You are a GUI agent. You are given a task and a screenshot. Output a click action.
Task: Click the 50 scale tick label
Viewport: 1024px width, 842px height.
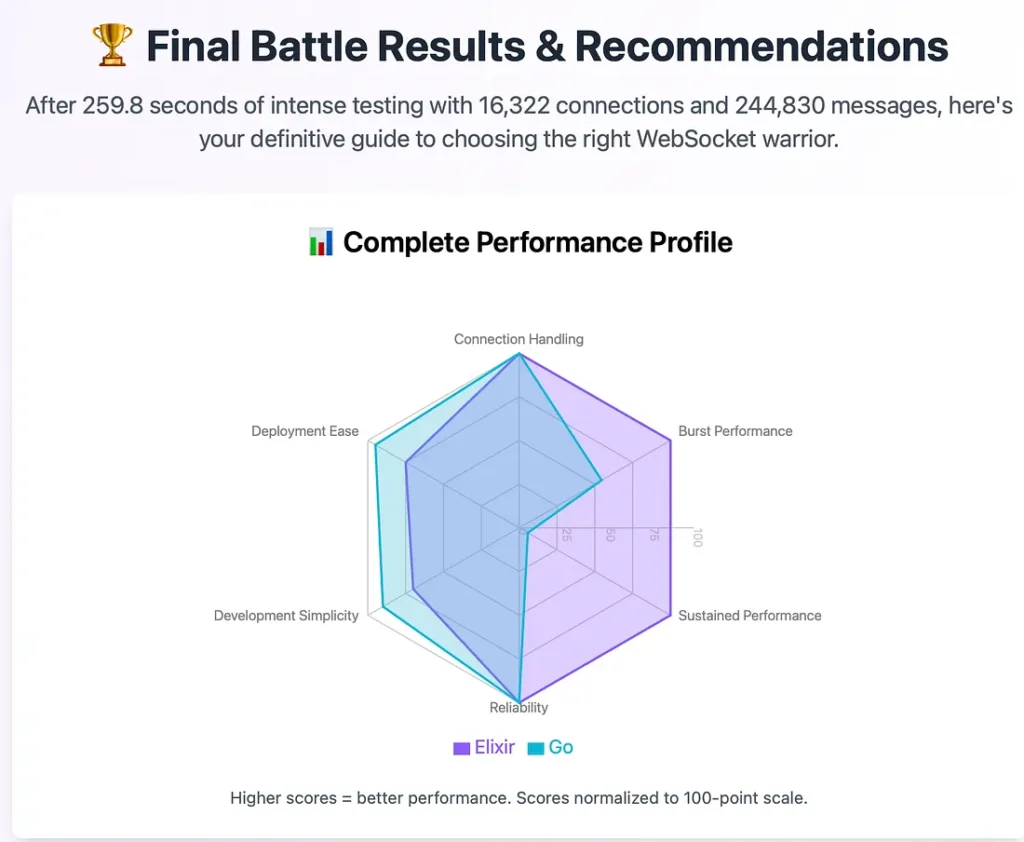coord(610,535)
